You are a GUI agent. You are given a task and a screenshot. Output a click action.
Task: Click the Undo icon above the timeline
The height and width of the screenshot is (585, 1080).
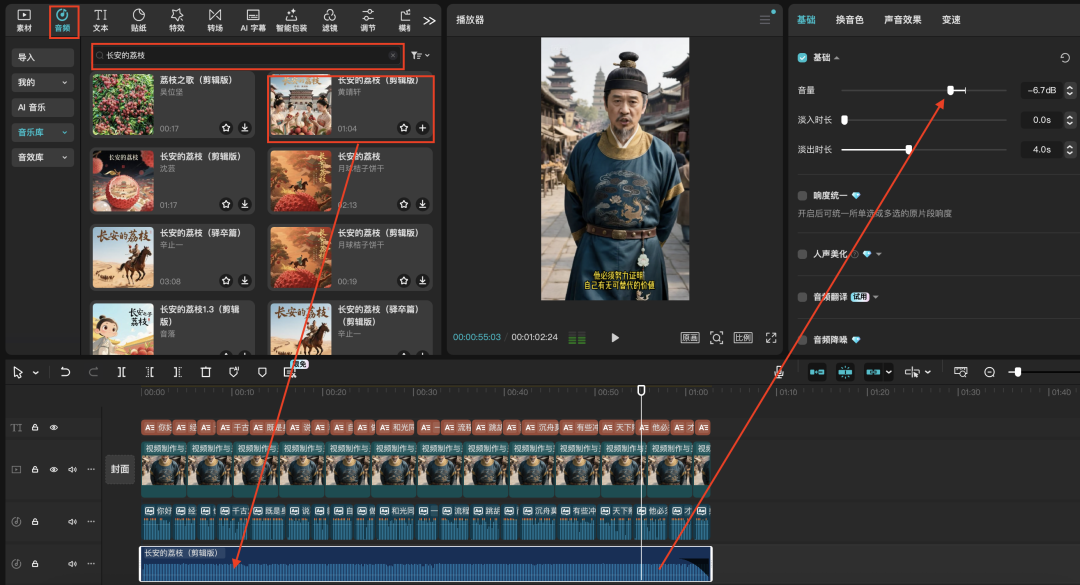(x=65, y=371)
